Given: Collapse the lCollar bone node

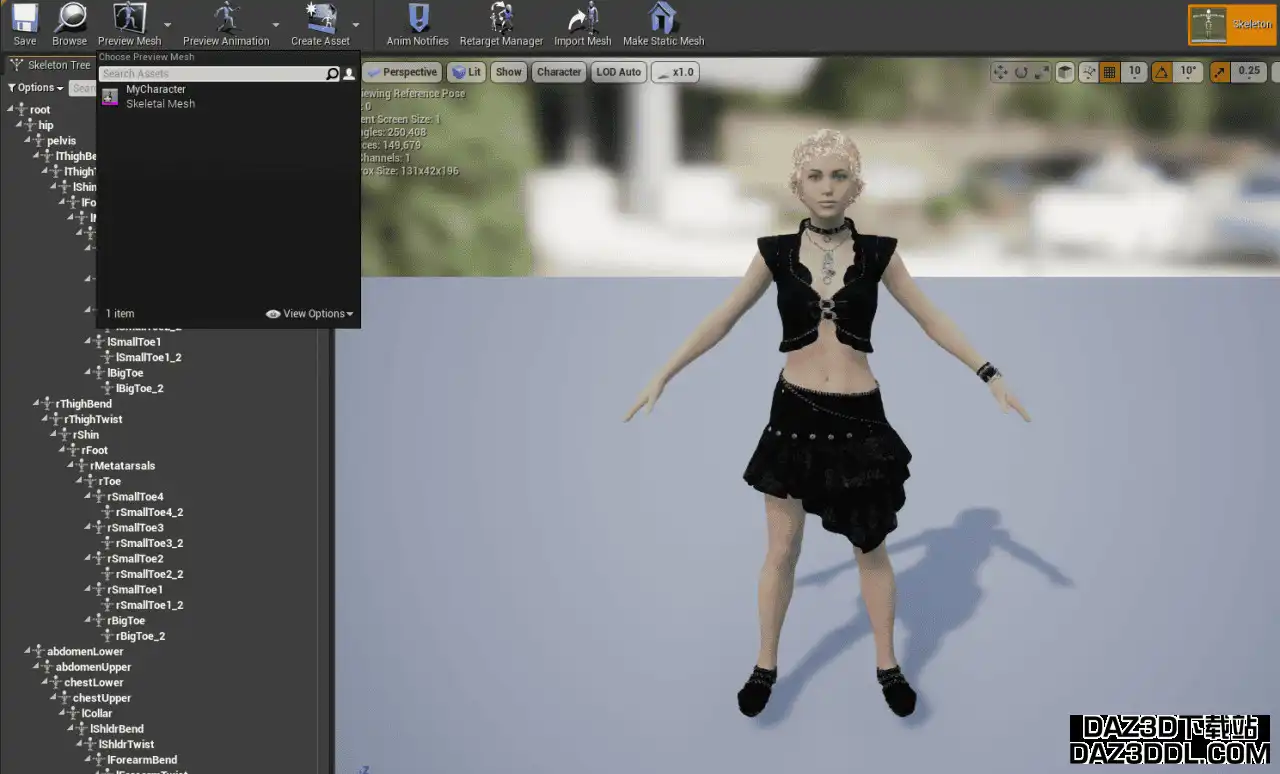Looking at the screenshot, I should coord(63,713).
